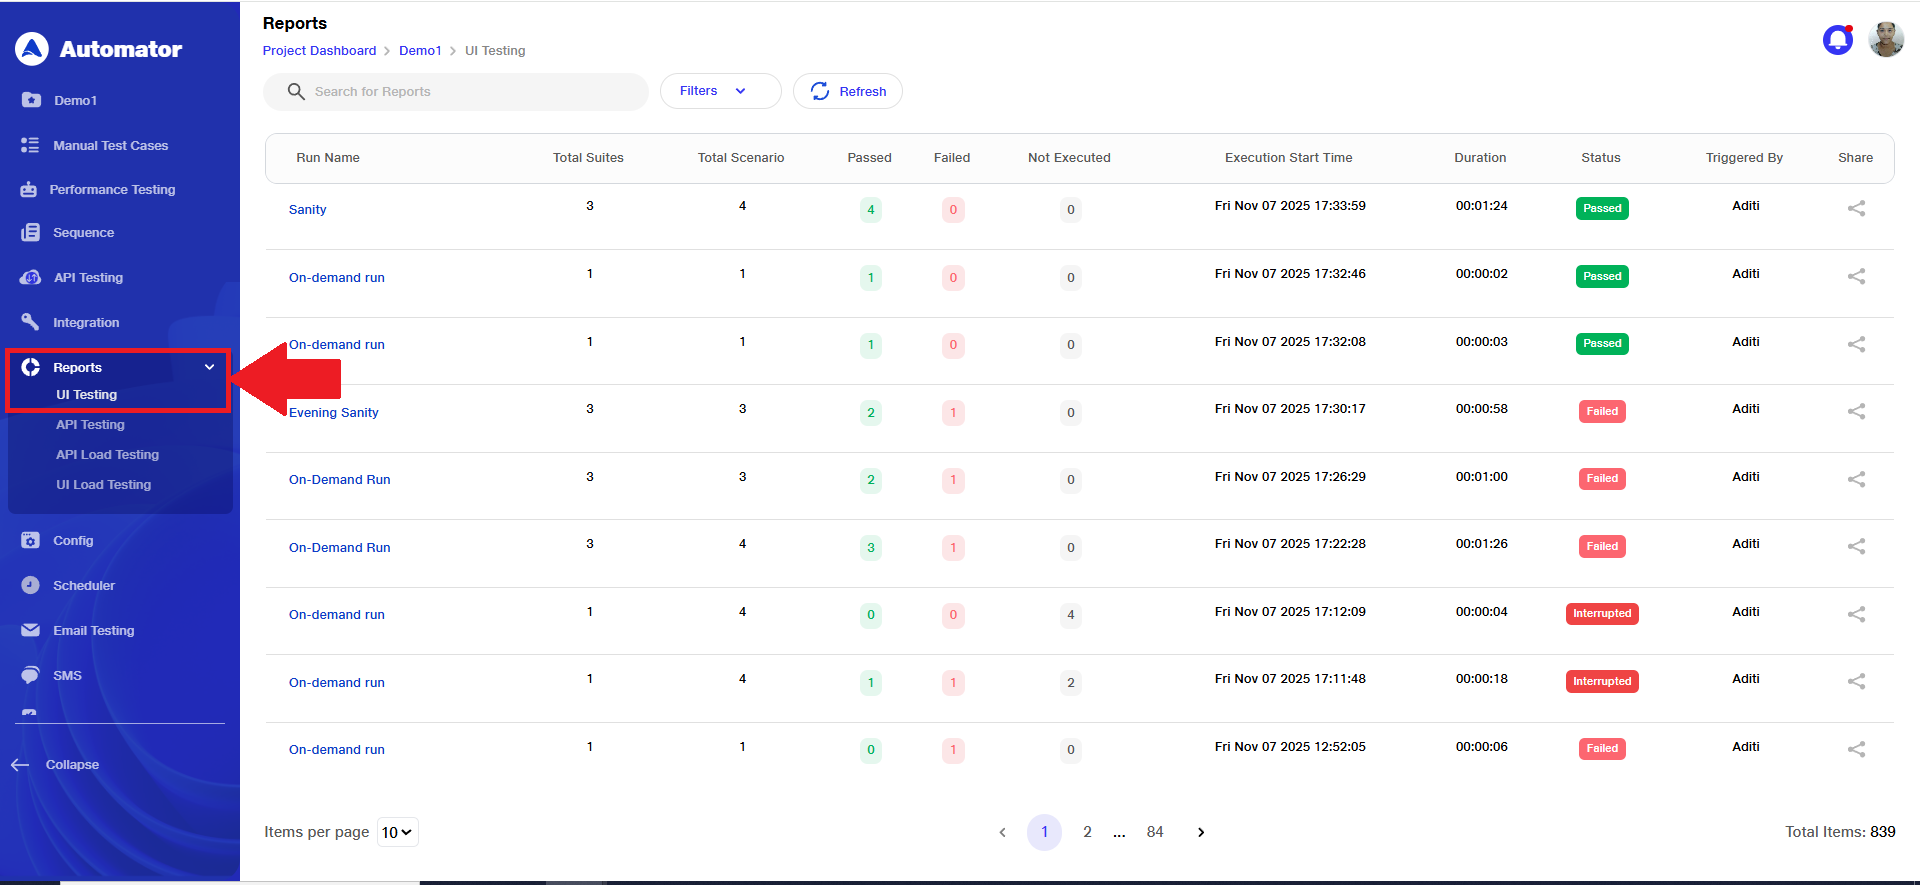
Task: Click the notification bell icon
Action: 1837,40
